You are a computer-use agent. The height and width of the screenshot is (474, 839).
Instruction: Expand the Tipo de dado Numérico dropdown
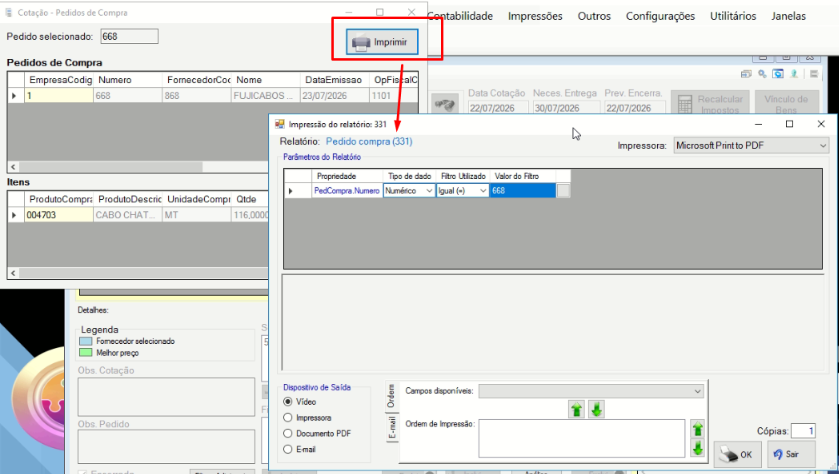click(x=409, y=190)
